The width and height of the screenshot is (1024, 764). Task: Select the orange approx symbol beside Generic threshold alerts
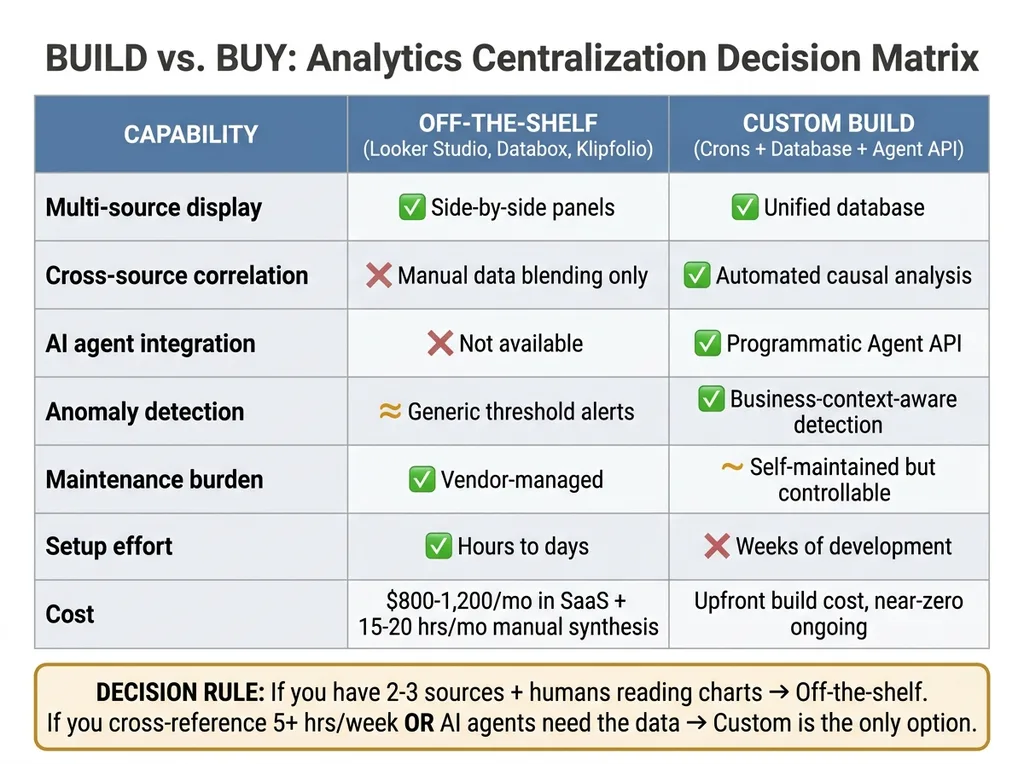click(x=390, y=411)
